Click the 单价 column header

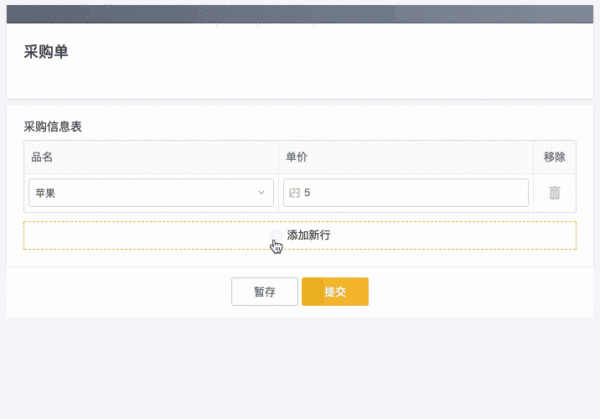click(x=297, y=157)
